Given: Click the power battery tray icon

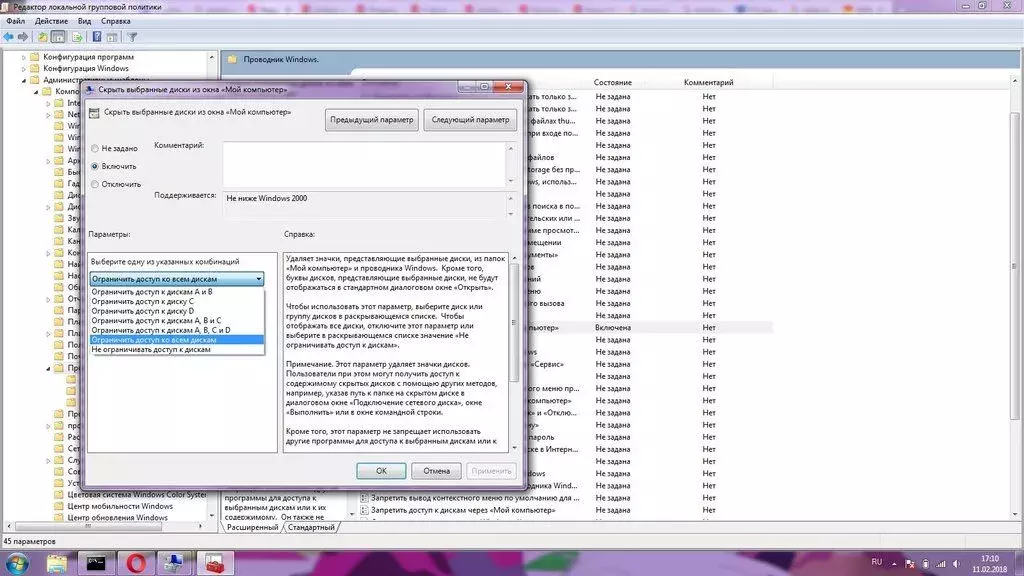Looking at the screenshot, I should [x=925, y=564].
